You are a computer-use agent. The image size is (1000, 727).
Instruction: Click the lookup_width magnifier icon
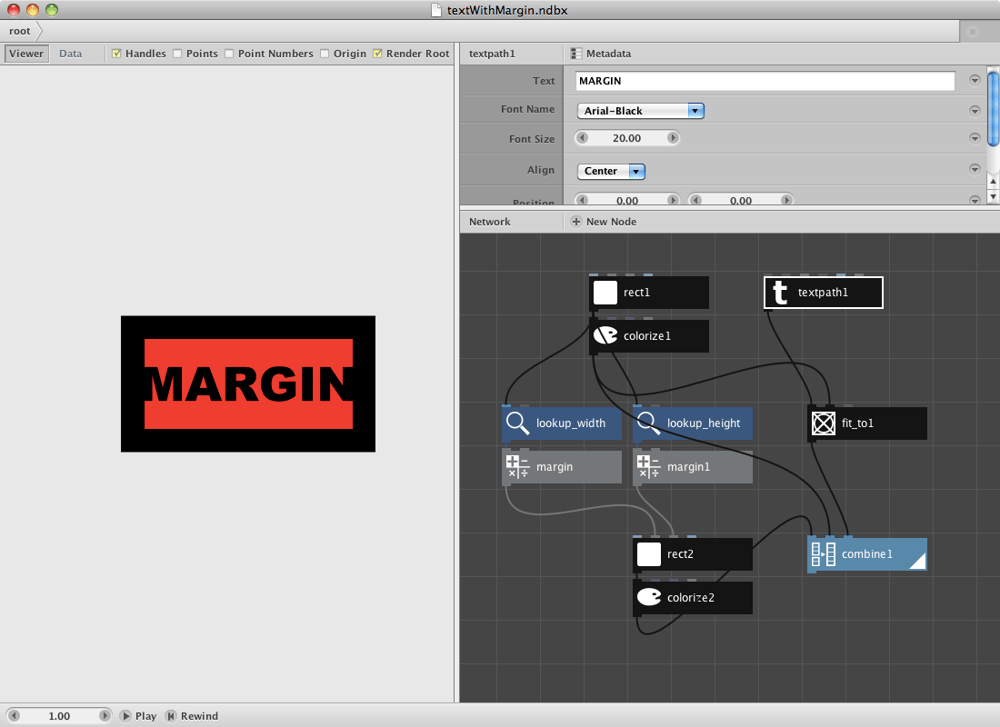pyautogui.click(x=517, y=423)
